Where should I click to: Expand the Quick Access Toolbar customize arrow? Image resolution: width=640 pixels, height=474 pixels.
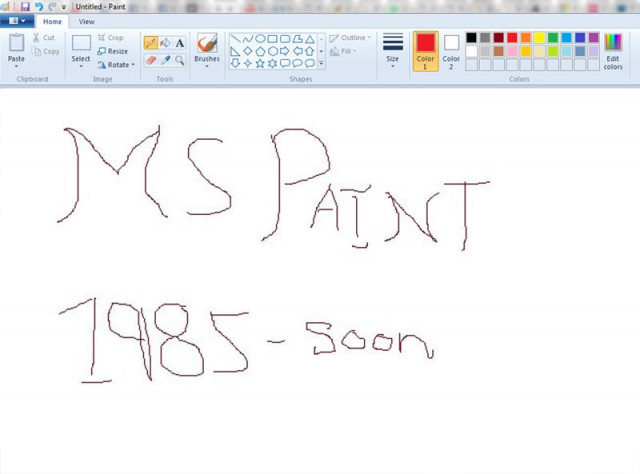coord(64,7)
